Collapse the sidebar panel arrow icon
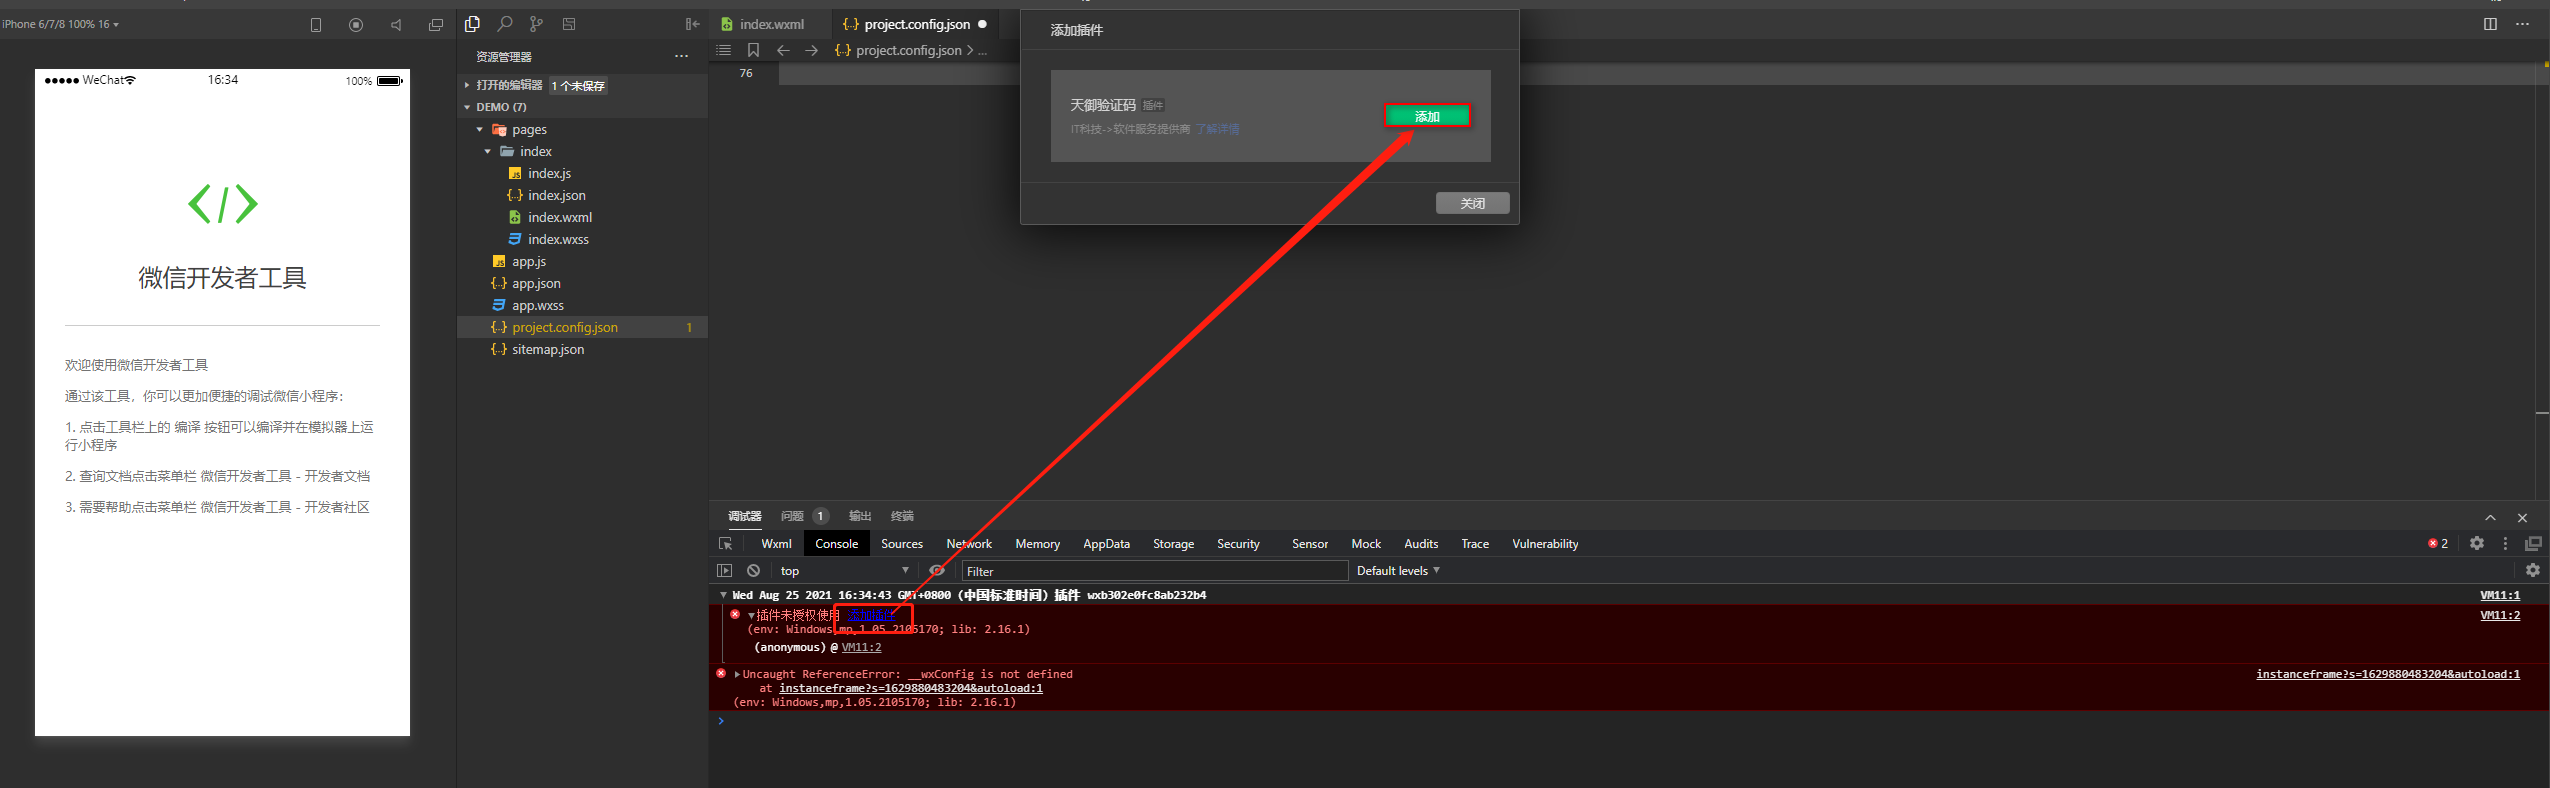 coord(692,24)
